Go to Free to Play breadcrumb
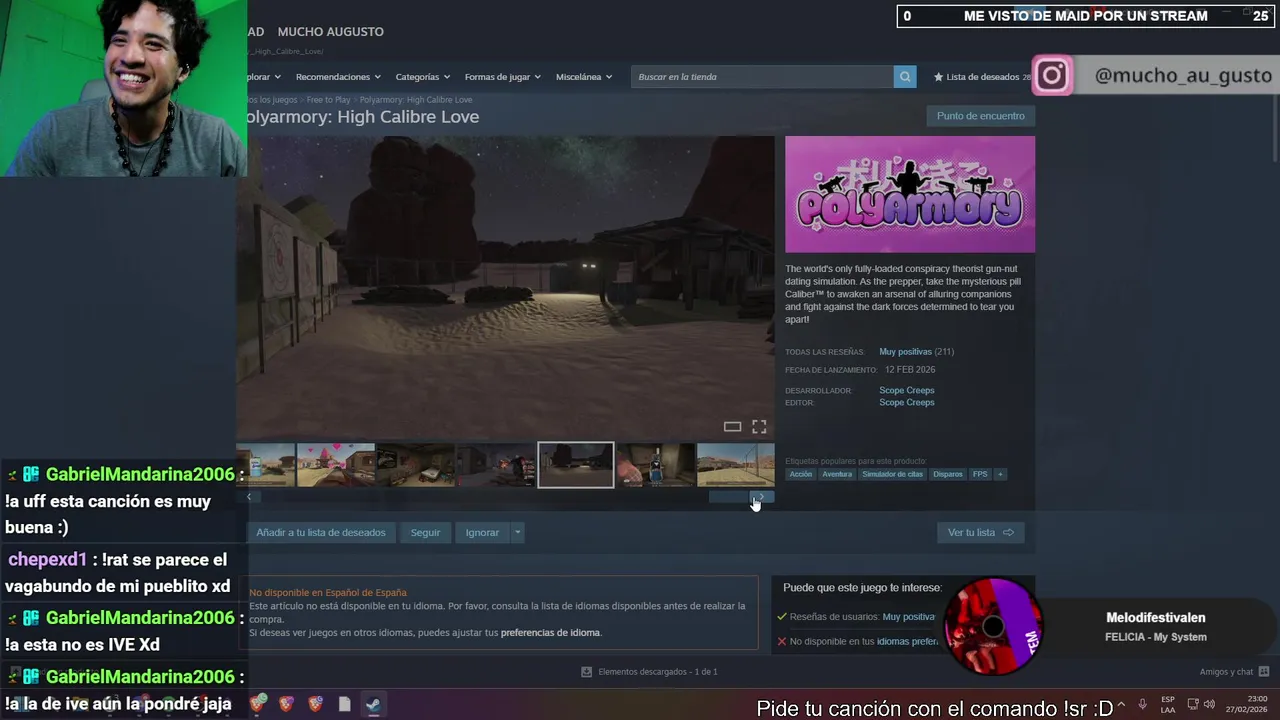Image resolution: width=1280 pixels, height=720 pixels. tap(328, 100)
